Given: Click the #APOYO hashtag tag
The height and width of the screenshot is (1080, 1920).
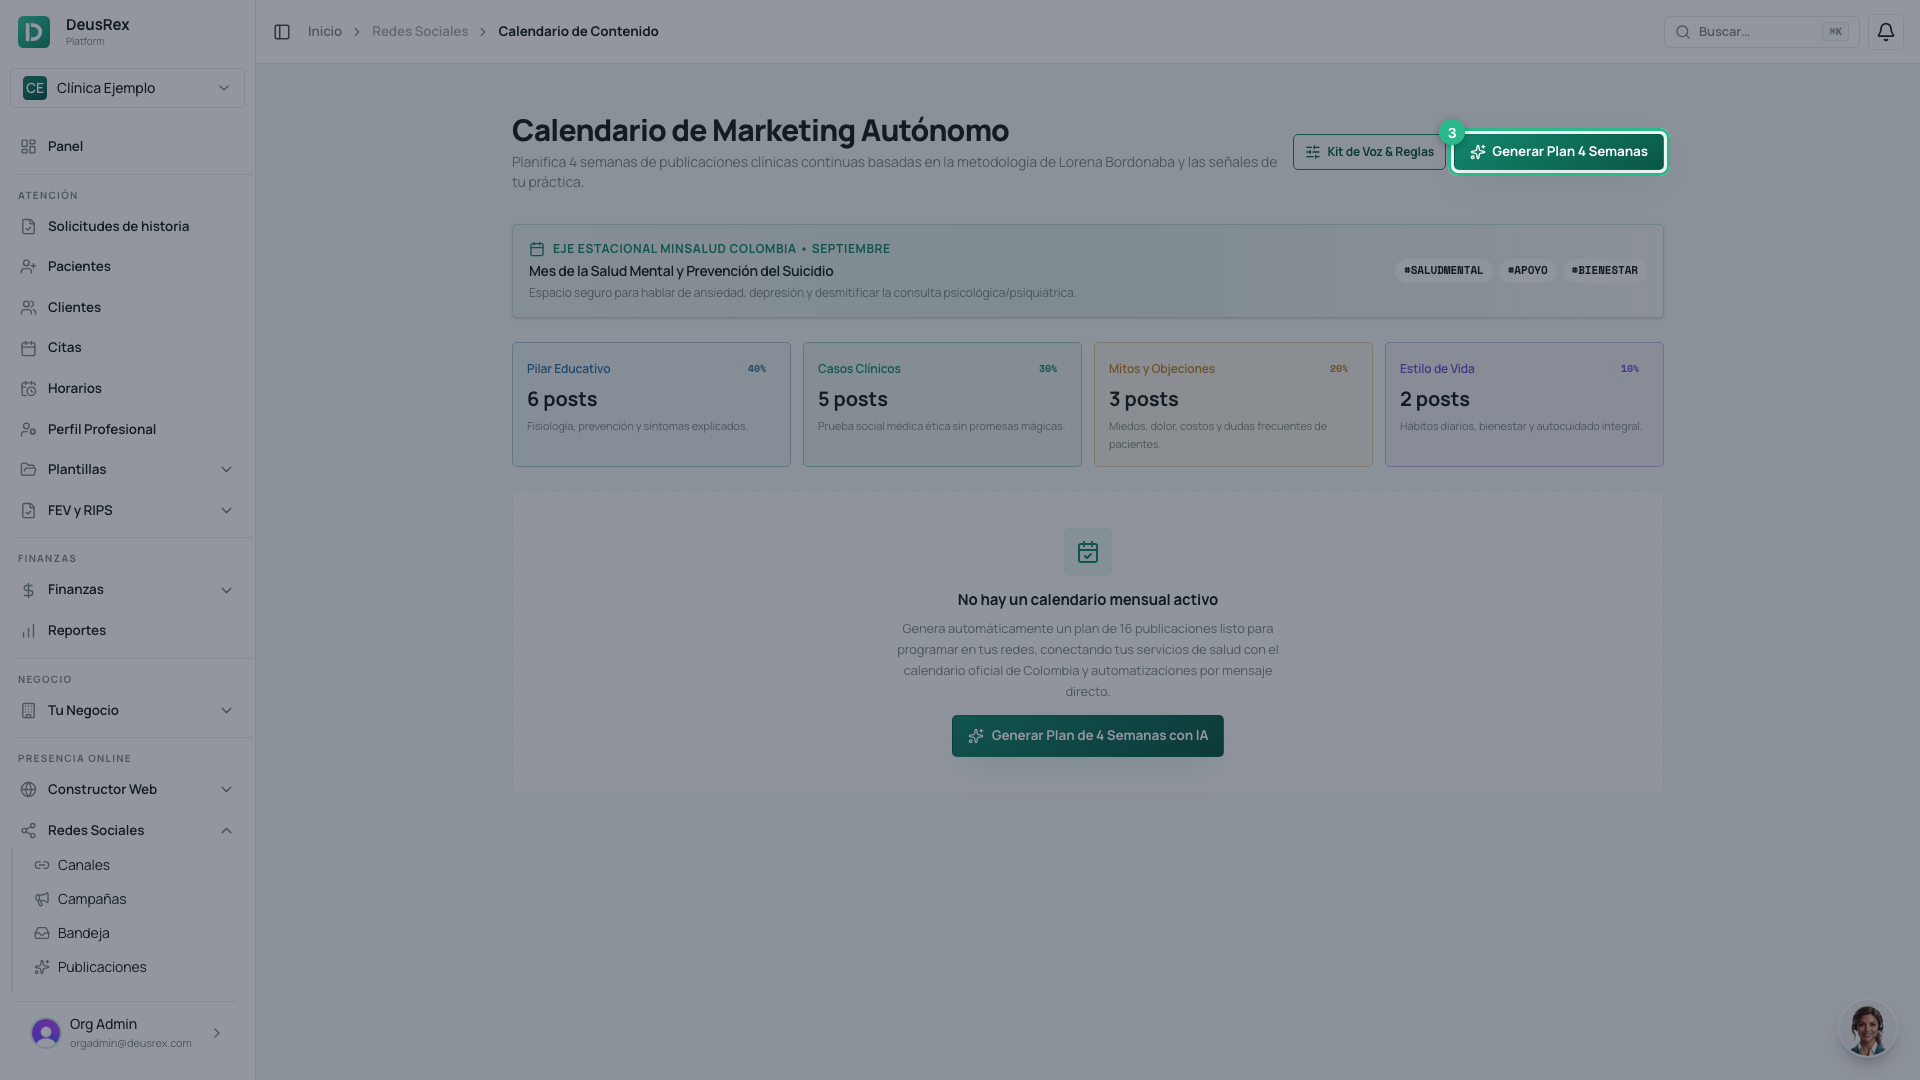Looking at the screenshot, I should (1527, 271).
